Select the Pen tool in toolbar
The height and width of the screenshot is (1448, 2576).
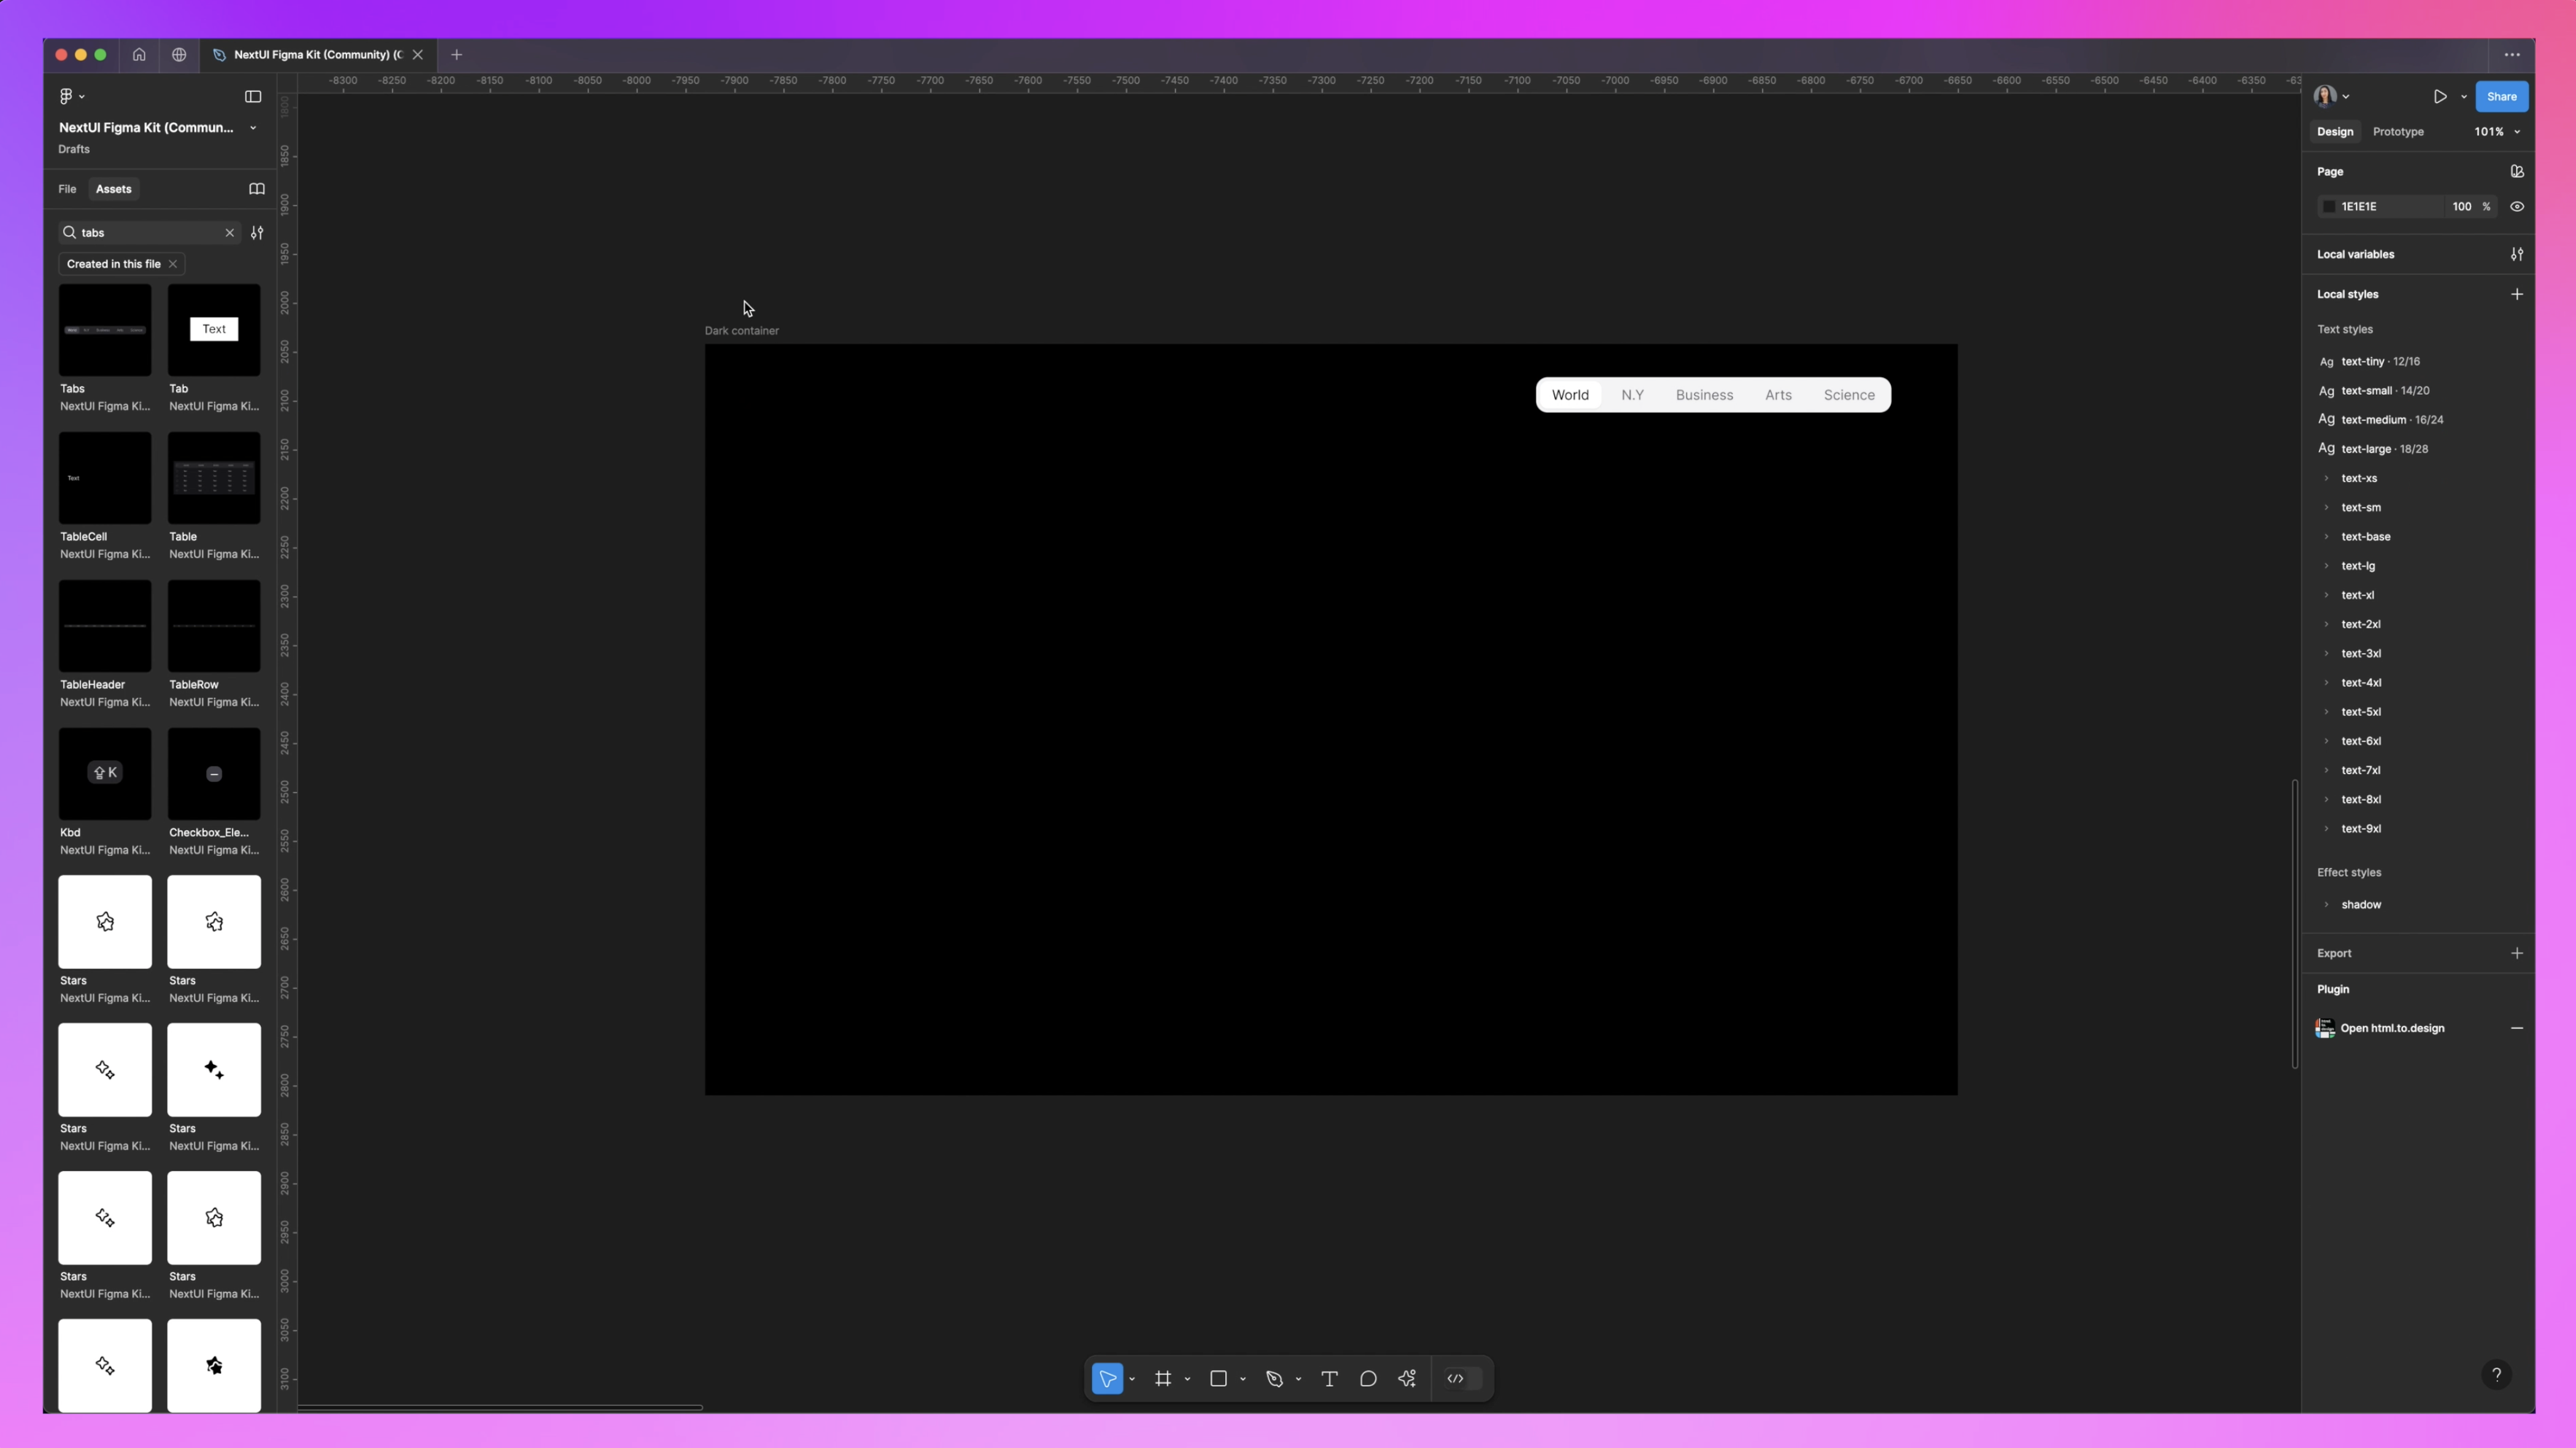[x=1272, y=1377]
